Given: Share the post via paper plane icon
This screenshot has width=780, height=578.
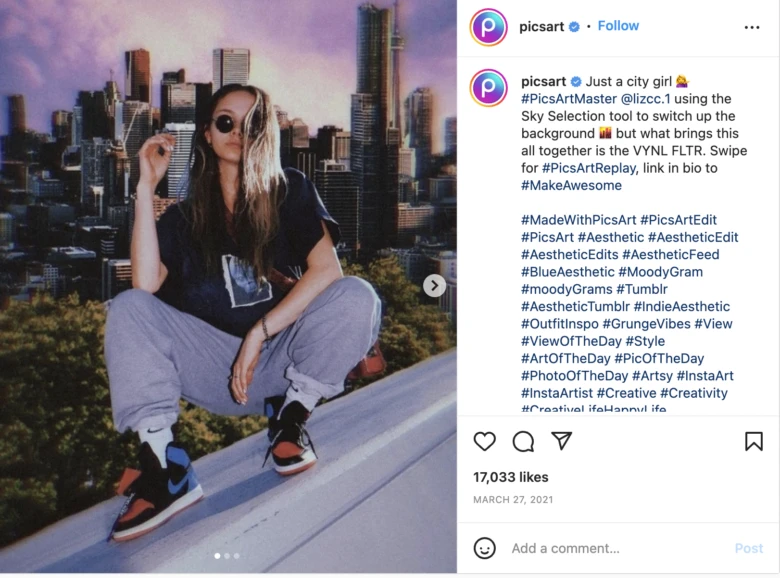Looking at the screenshot, I should click(562, 441).
